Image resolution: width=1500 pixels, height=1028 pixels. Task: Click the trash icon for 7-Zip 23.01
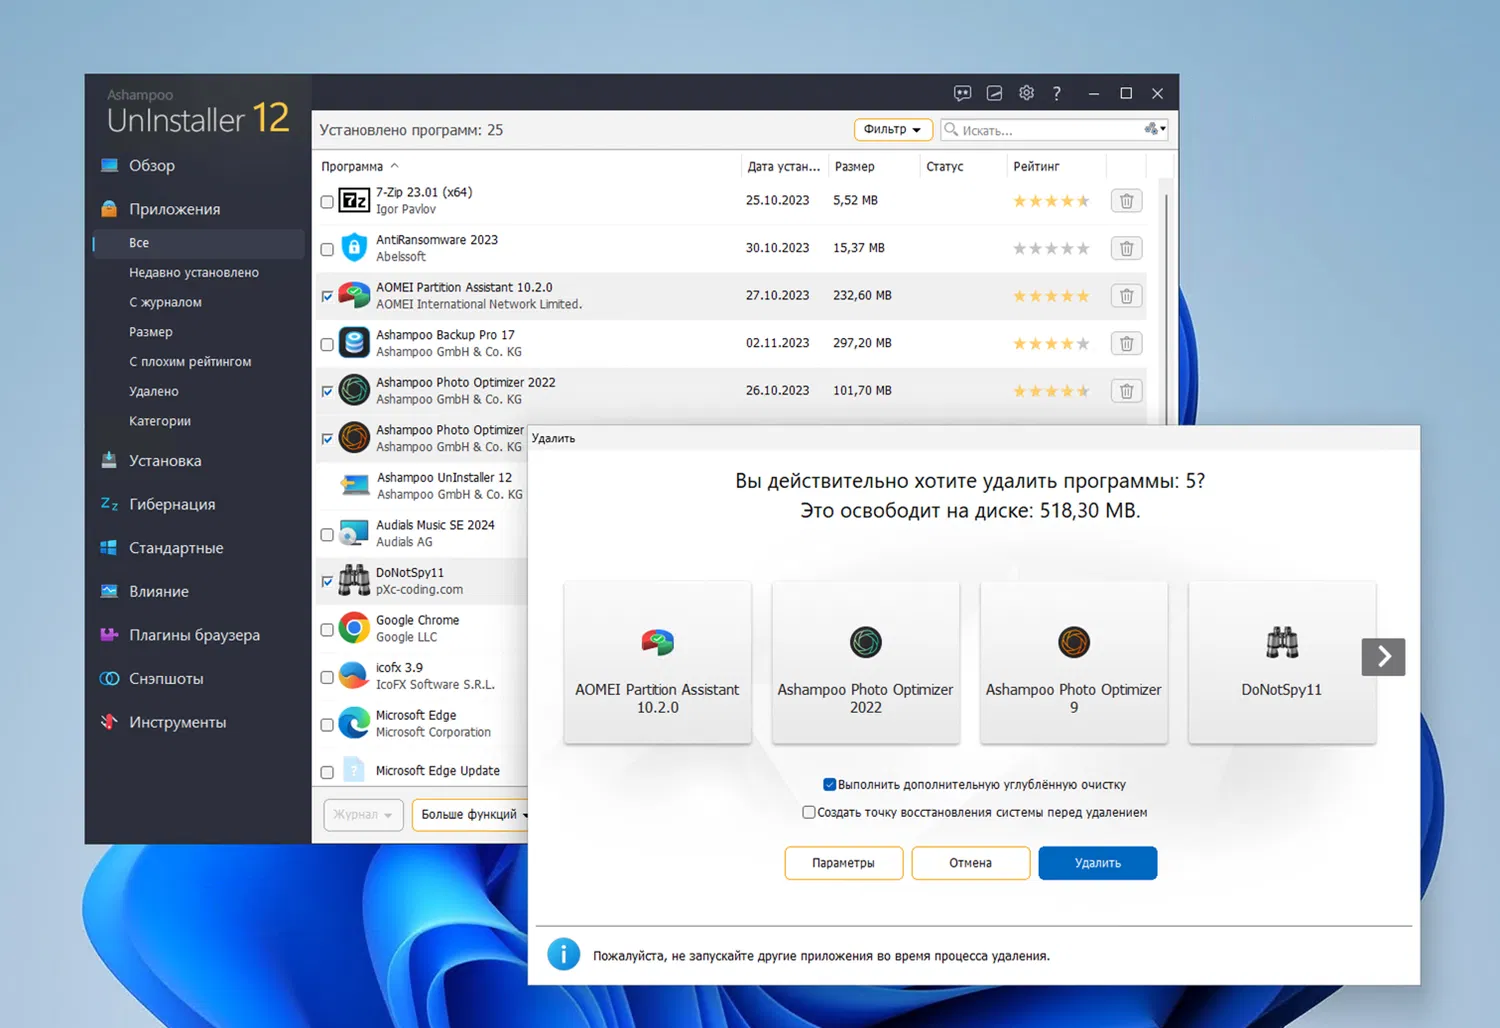1126,201
